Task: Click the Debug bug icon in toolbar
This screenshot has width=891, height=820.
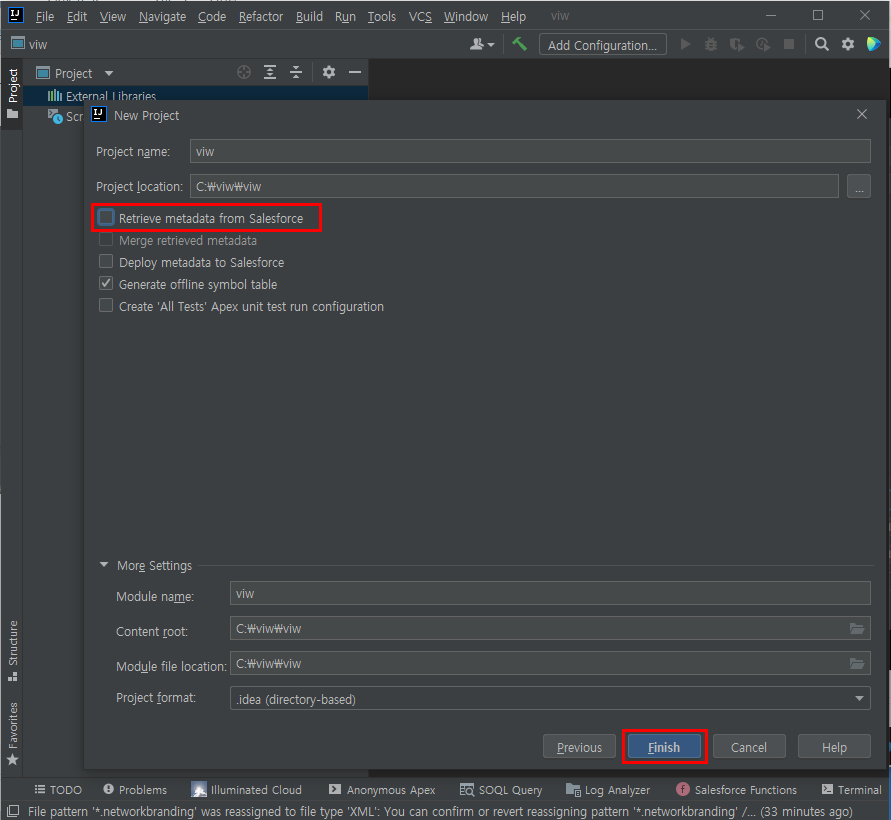Action: 711,44
